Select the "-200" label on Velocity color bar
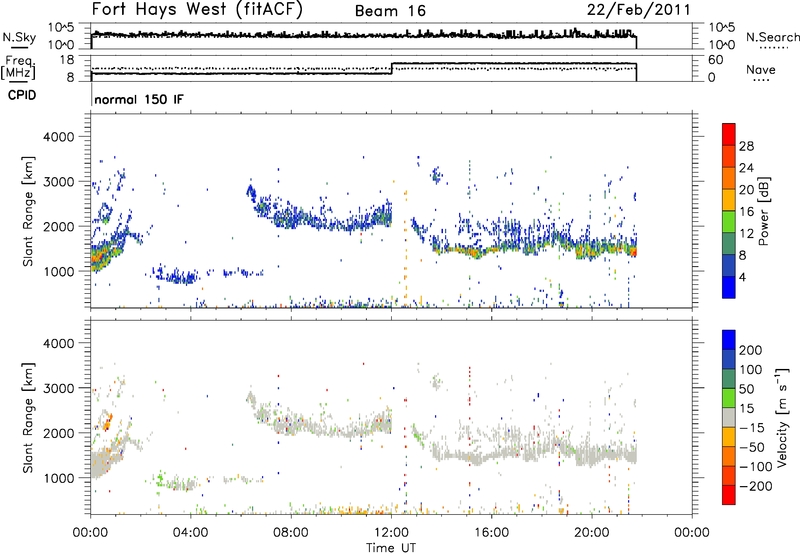 pyautogui.click(x=756, y=486)
